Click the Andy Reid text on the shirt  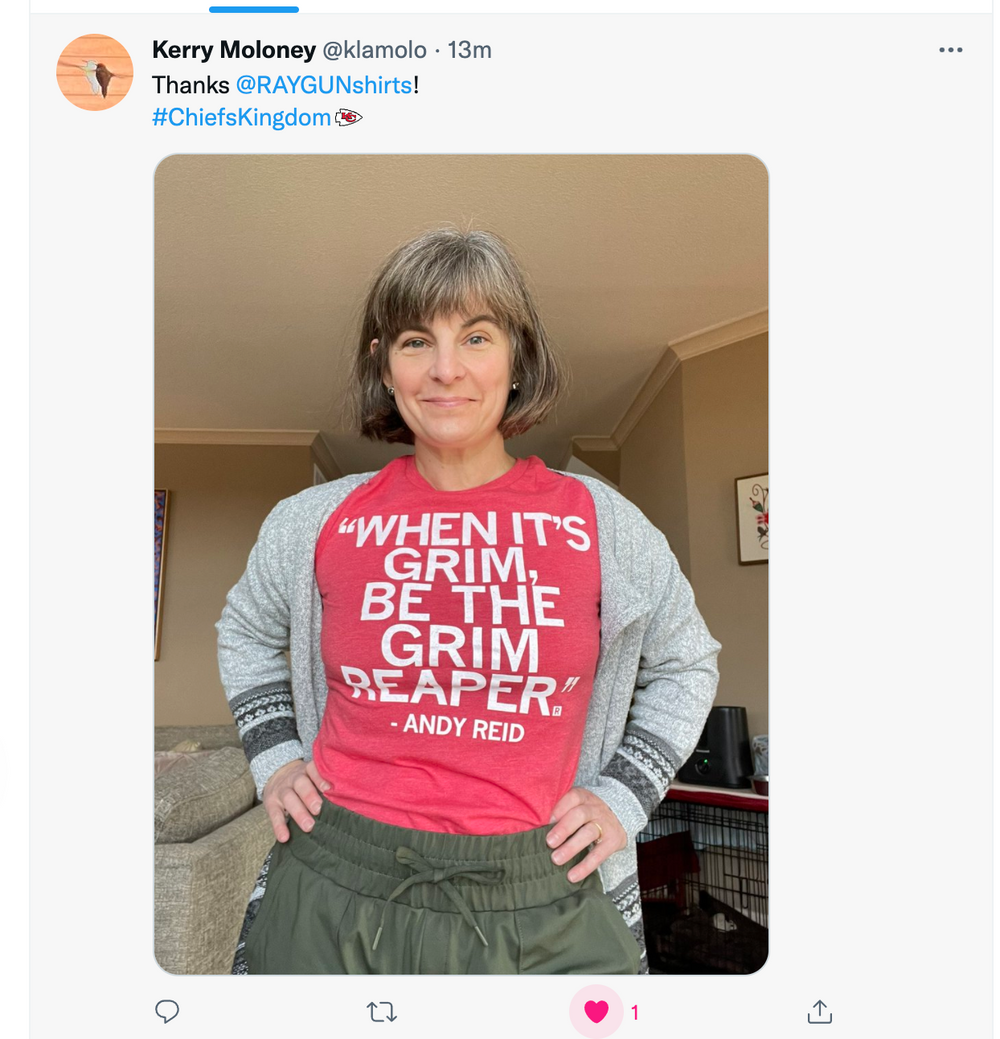pyautogui.click(x=464, y=727)
